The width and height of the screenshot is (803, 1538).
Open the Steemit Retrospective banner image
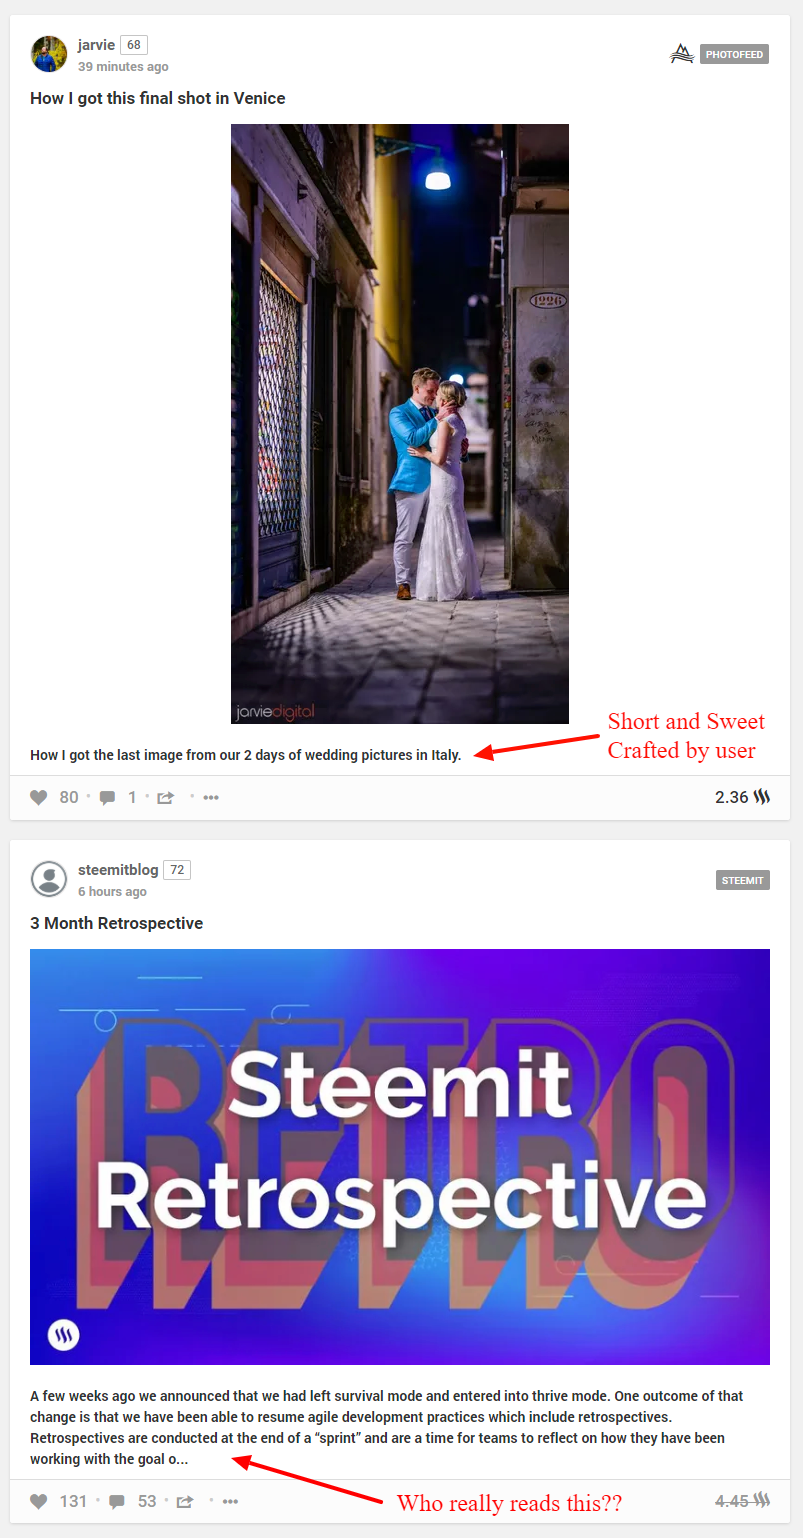point(400,1157)
